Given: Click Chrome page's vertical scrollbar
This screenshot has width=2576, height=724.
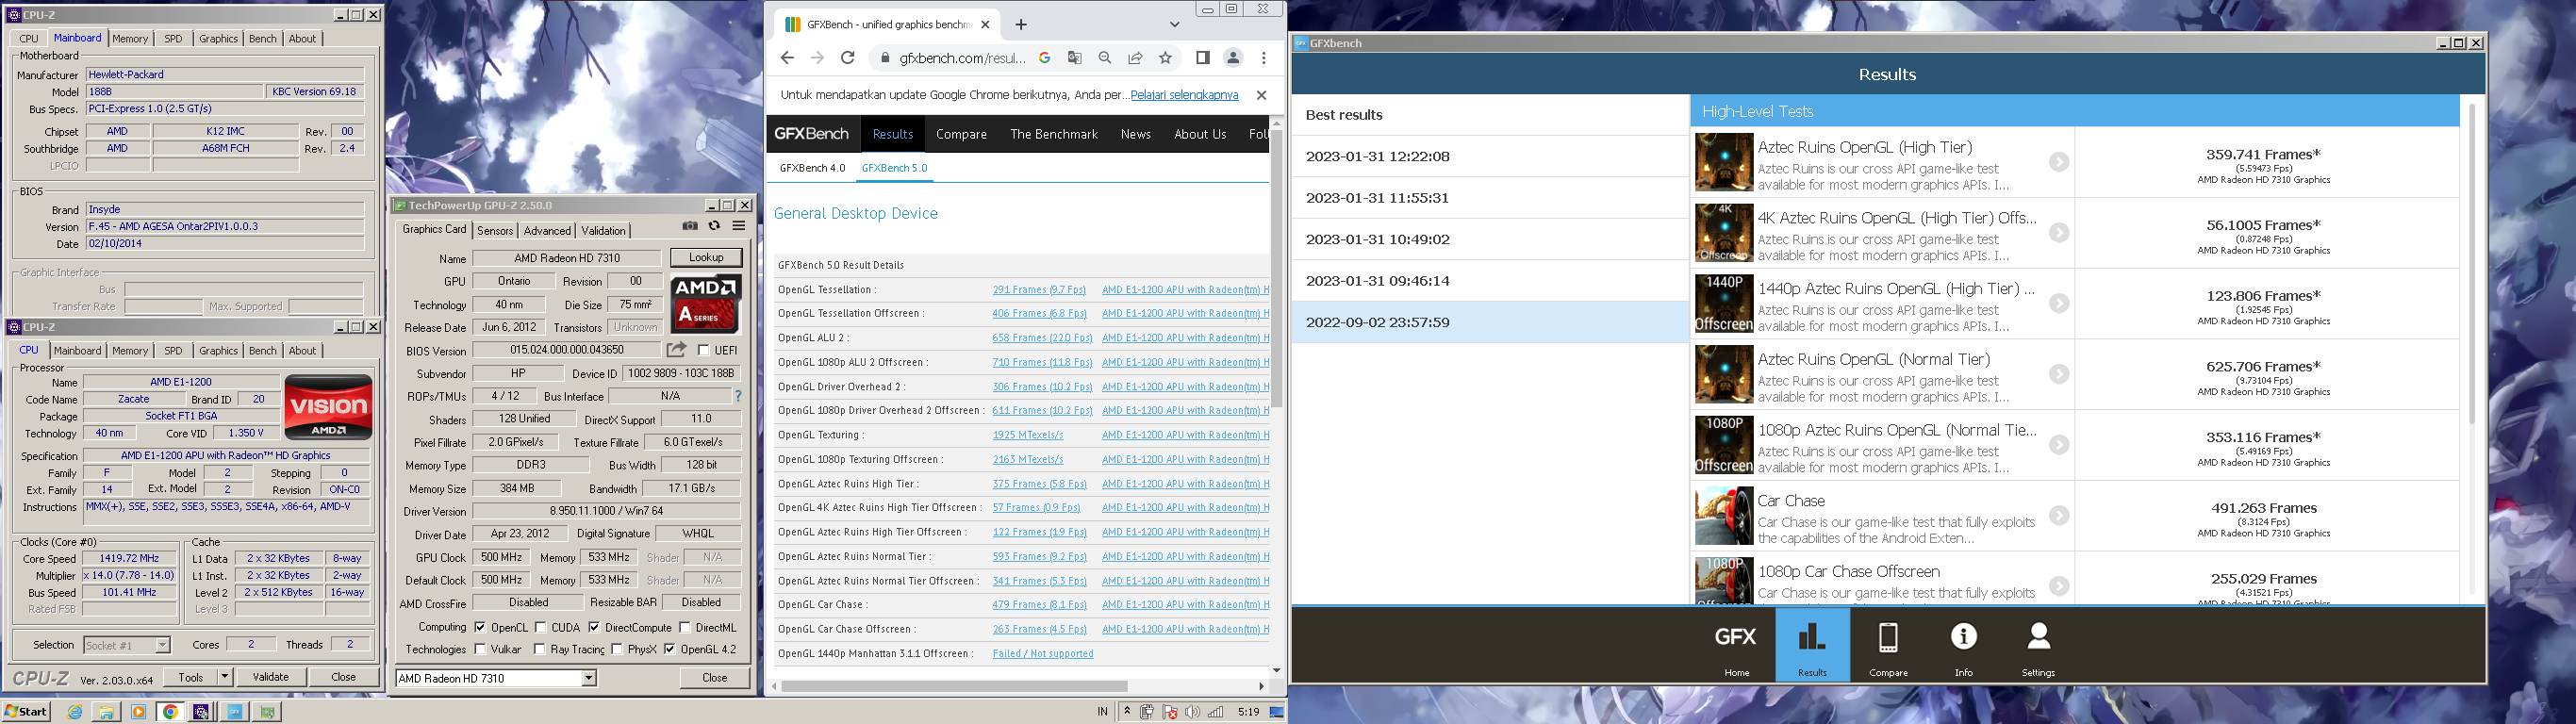Looking at the screenshot, I should (x=1277, y=268).
